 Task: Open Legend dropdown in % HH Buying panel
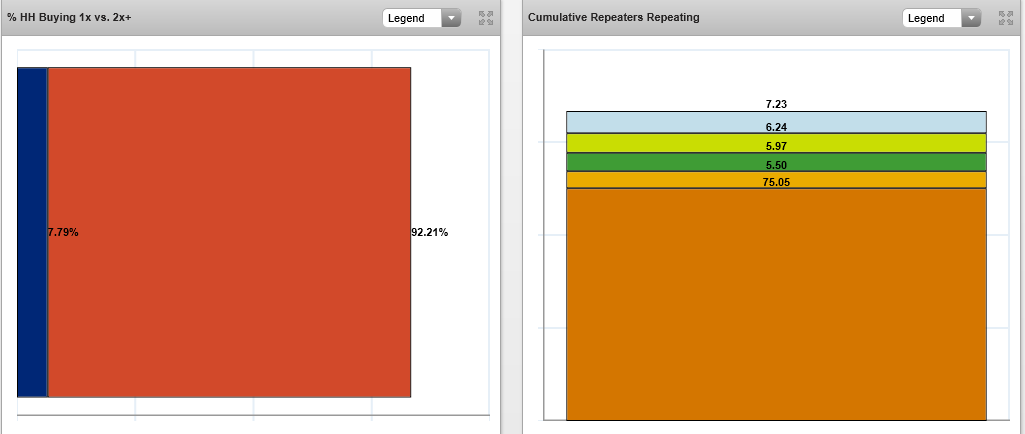(x=421, y=18)
